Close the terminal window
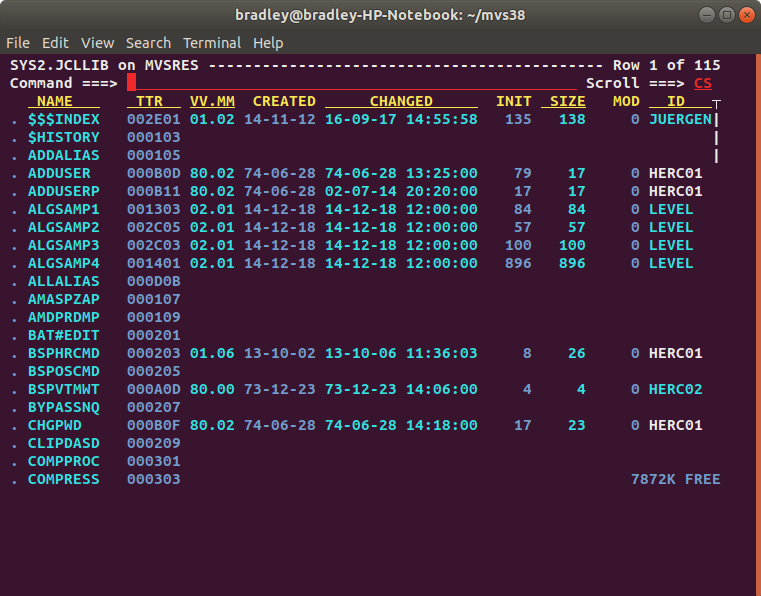Image resolution: width=761 pixels, height=596 pixels. (x=746, y=15)
